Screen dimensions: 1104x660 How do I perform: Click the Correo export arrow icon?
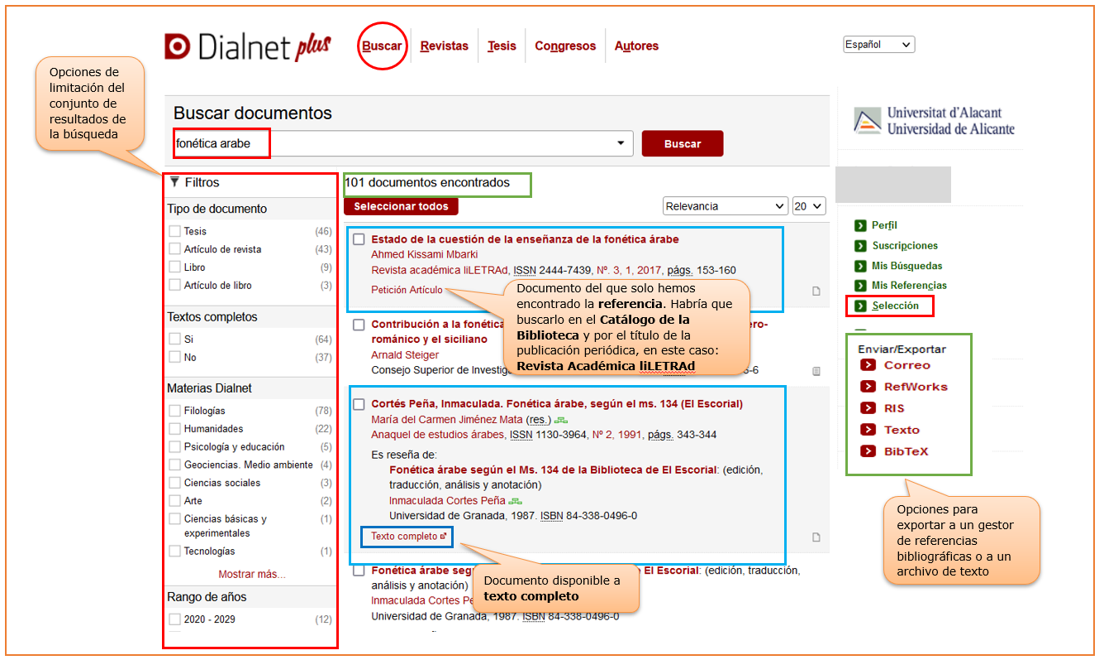coord(867,365)
